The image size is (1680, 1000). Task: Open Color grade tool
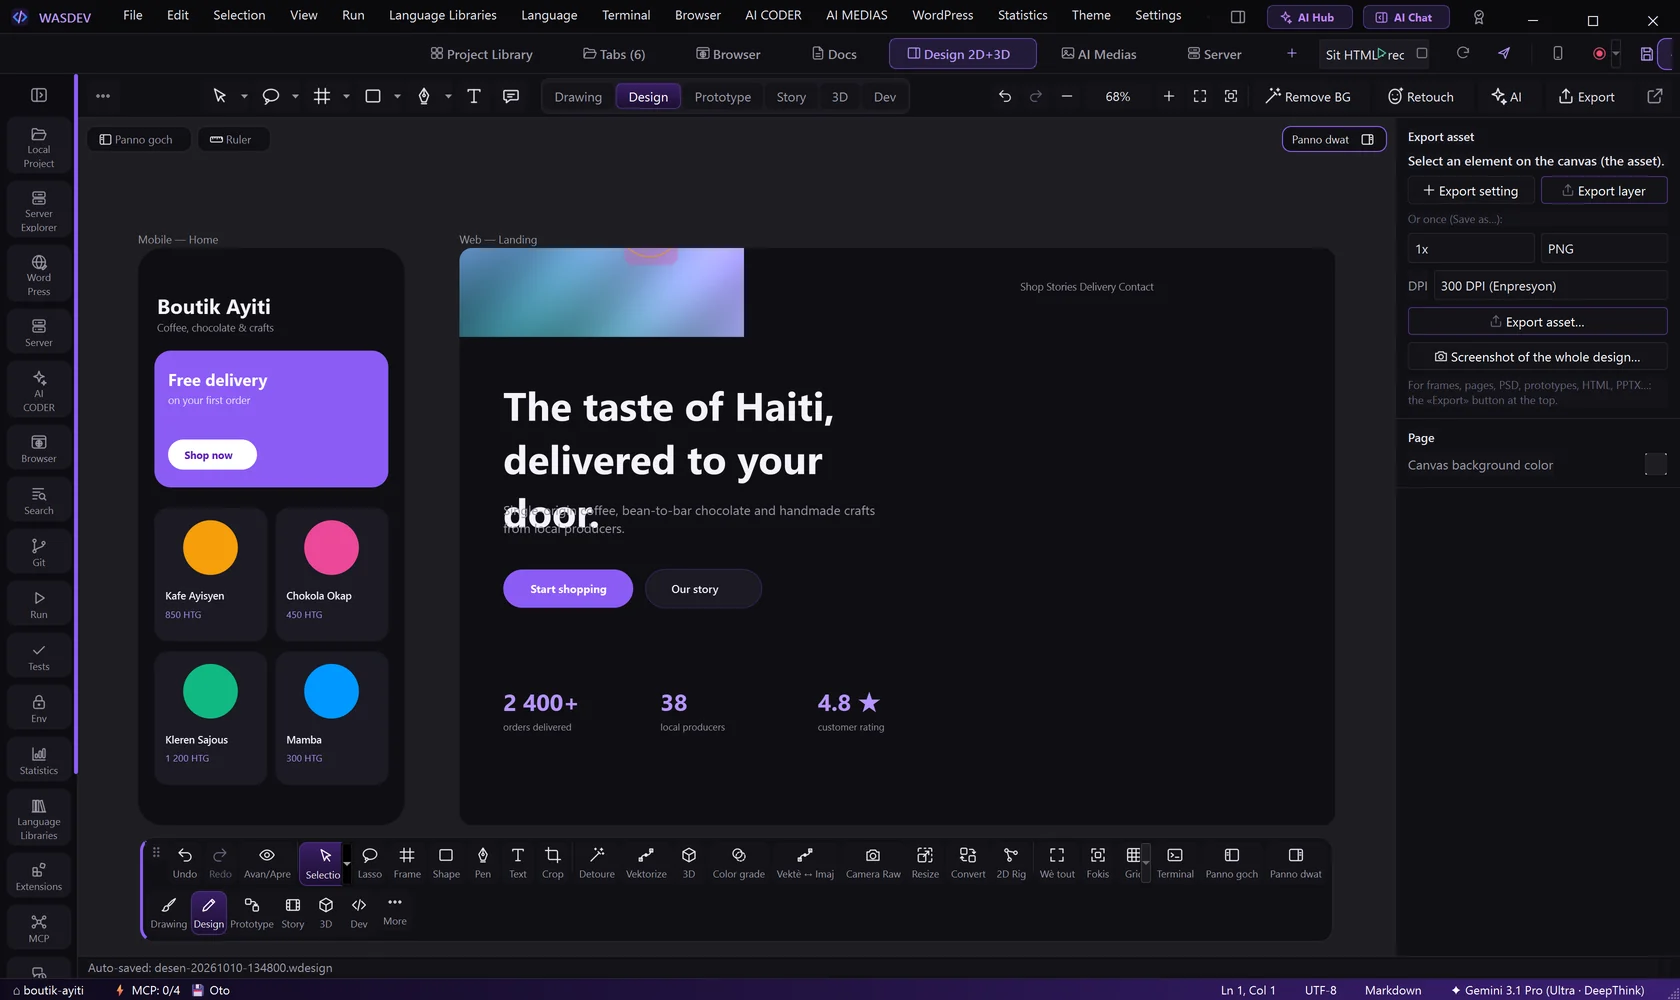point(738,862)
